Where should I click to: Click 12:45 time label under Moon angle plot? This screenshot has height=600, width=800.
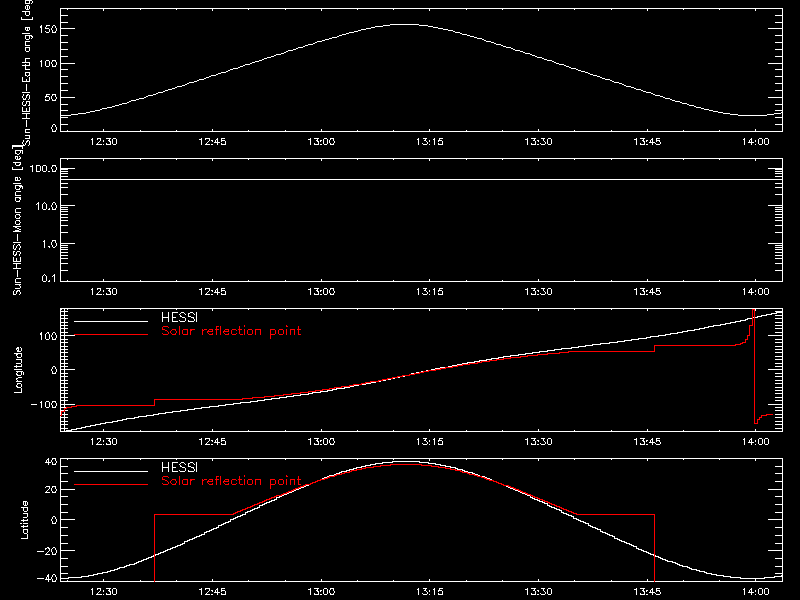tap(212, 291)
